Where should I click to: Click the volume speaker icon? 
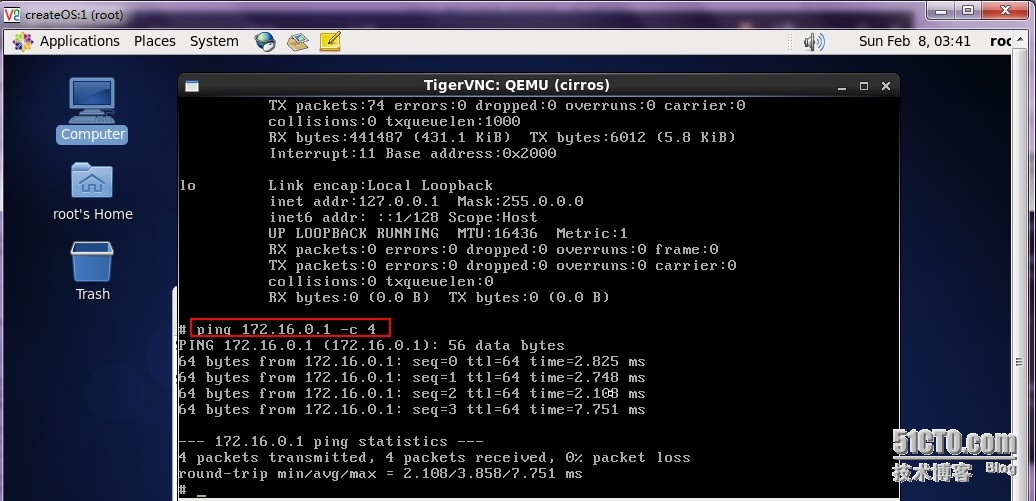(813, 41)
